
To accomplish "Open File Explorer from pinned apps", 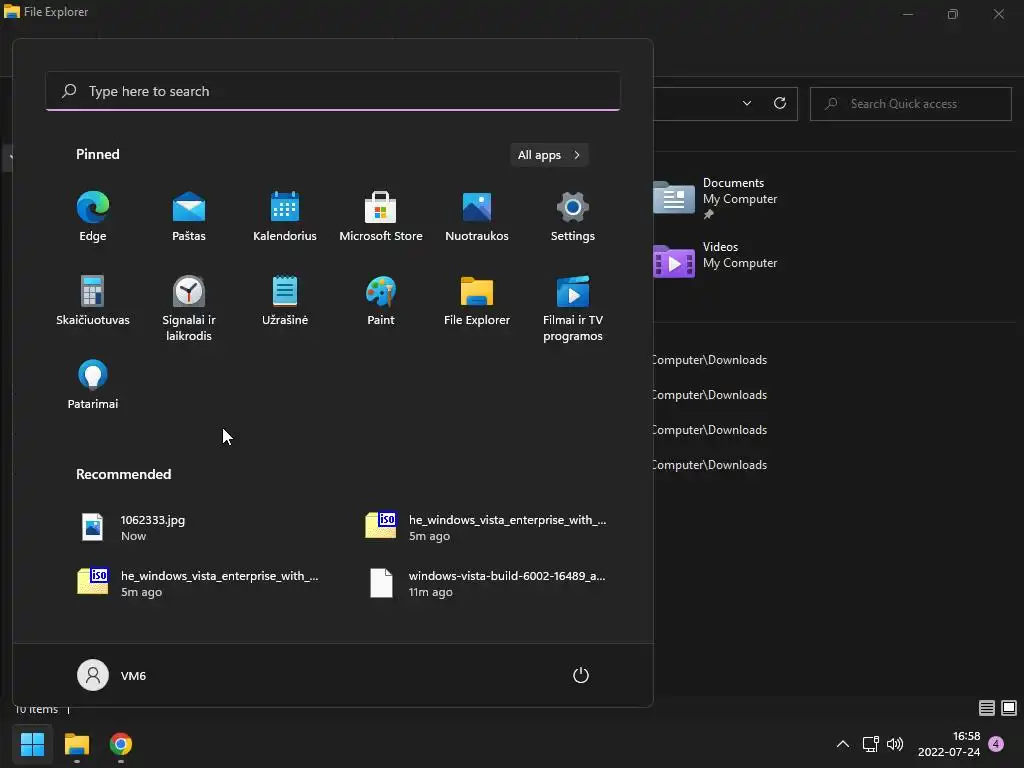I will (x=477, y=300).
